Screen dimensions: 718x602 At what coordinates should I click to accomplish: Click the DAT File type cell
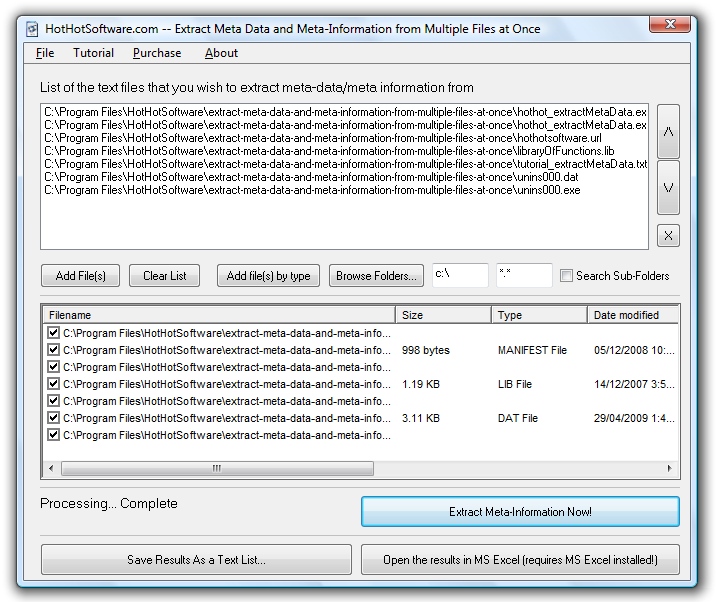[517, 418]
